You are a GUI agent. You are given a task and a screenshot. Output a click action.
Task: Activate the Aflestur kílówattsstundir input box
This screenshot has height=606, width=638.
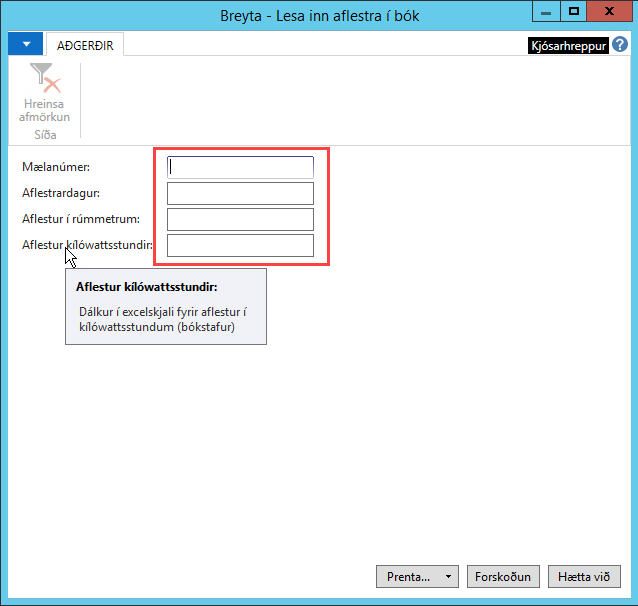240,245
